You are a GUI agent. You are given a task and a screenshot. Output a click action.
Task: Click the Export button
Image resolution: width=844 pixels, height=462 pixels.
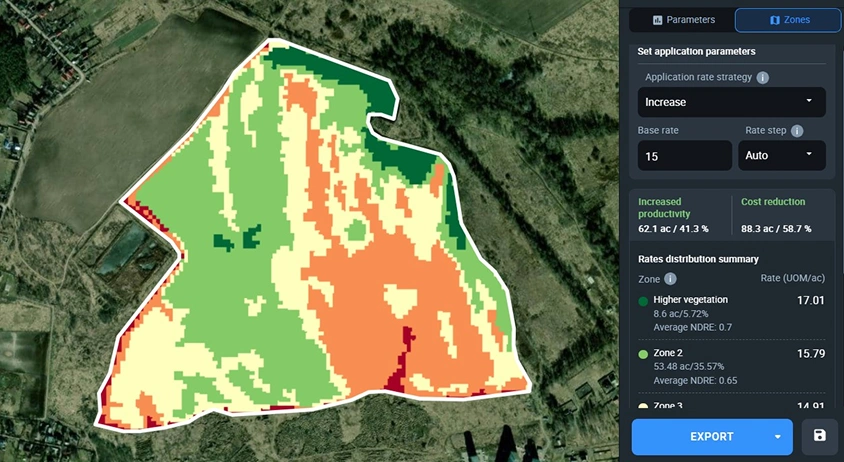[712, 437]
